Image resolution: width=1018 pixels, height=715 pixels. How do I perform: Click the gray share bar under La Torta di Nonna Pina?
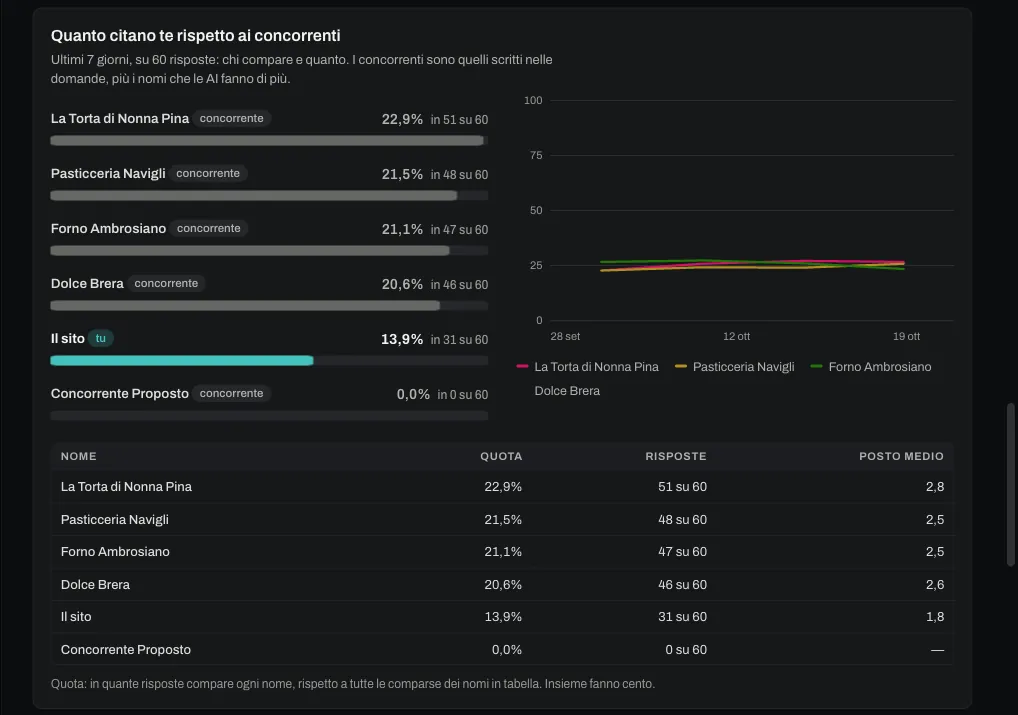[267, 140]
